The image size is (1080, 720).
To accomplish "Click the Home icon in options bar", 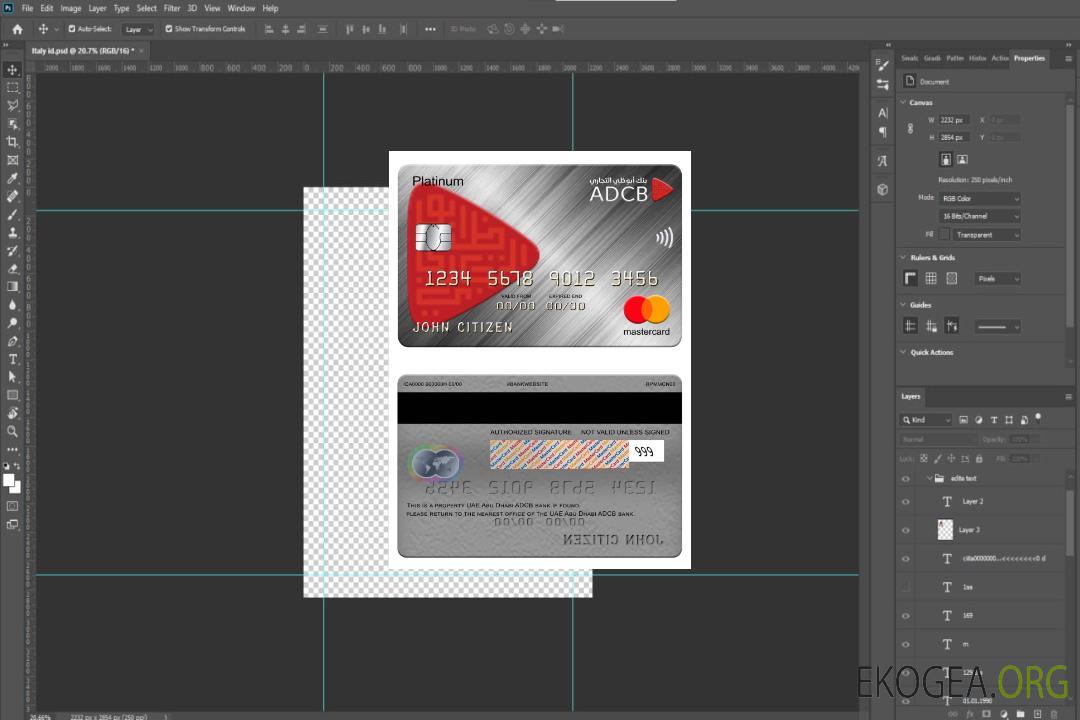I will [17, 29].
